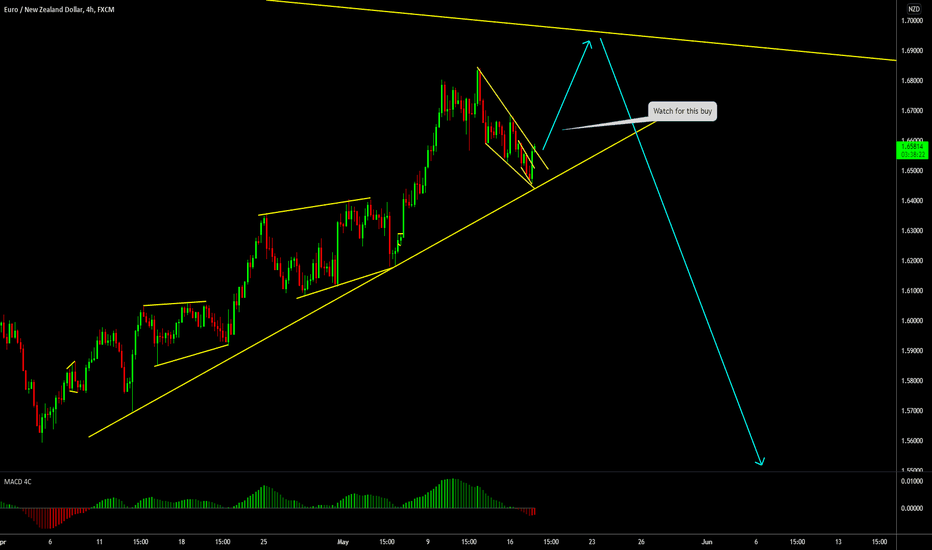Click the '26' date on time axis
The height and width of the screenshot is (550, 932).
(641, 542)
